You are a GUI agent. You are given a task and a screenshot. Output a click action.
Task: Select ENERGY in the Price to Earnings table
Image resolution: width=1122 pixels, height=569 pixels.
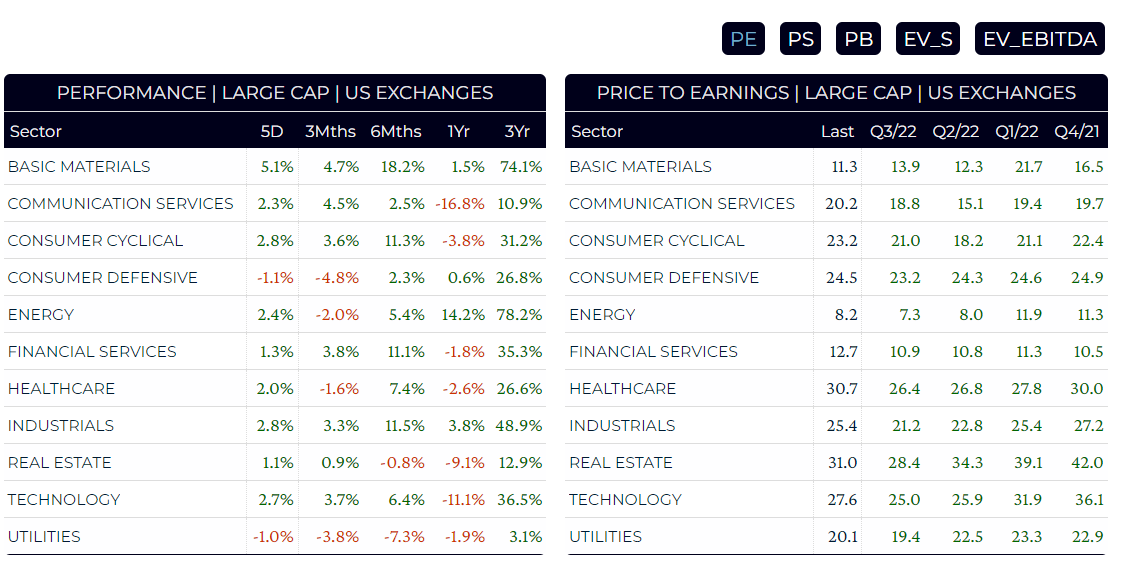[x=603, y=315]
